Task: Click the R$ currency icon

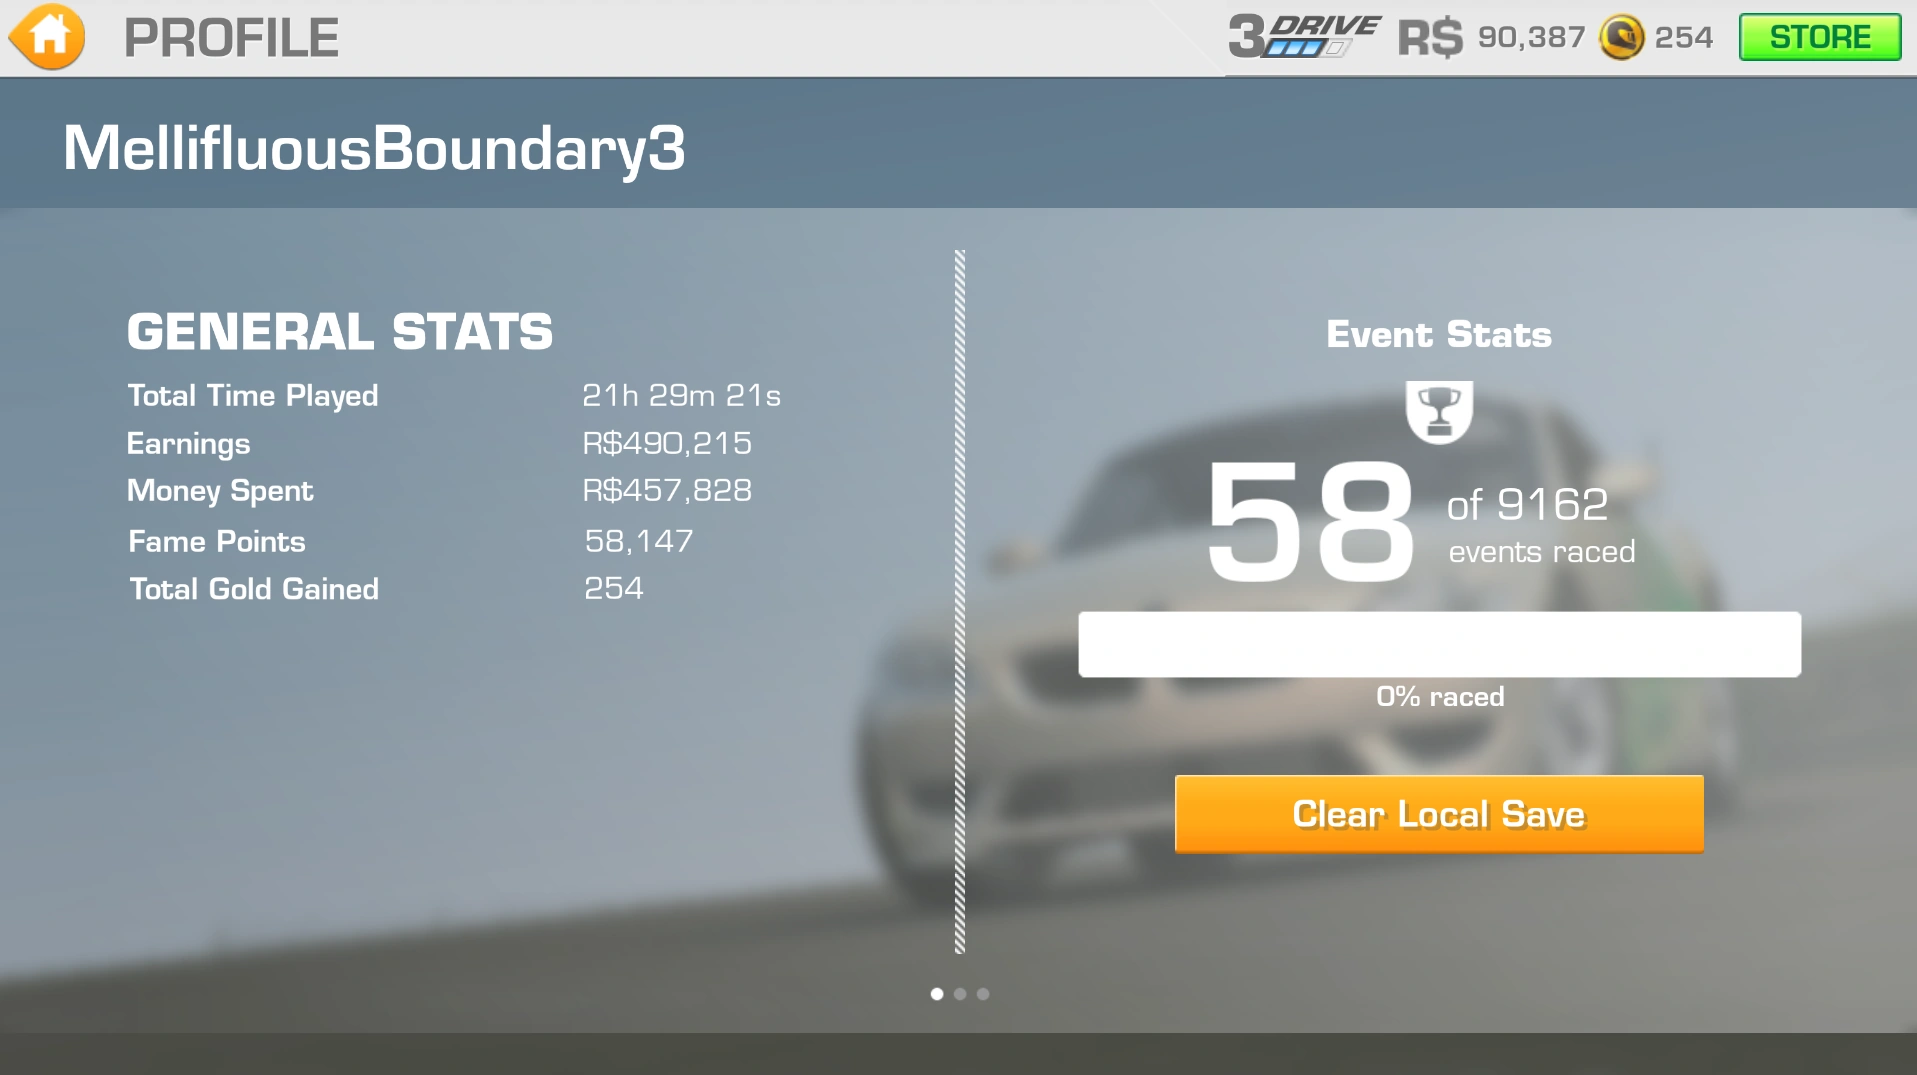Action: pyautogui.click(x=1429, y=38)
